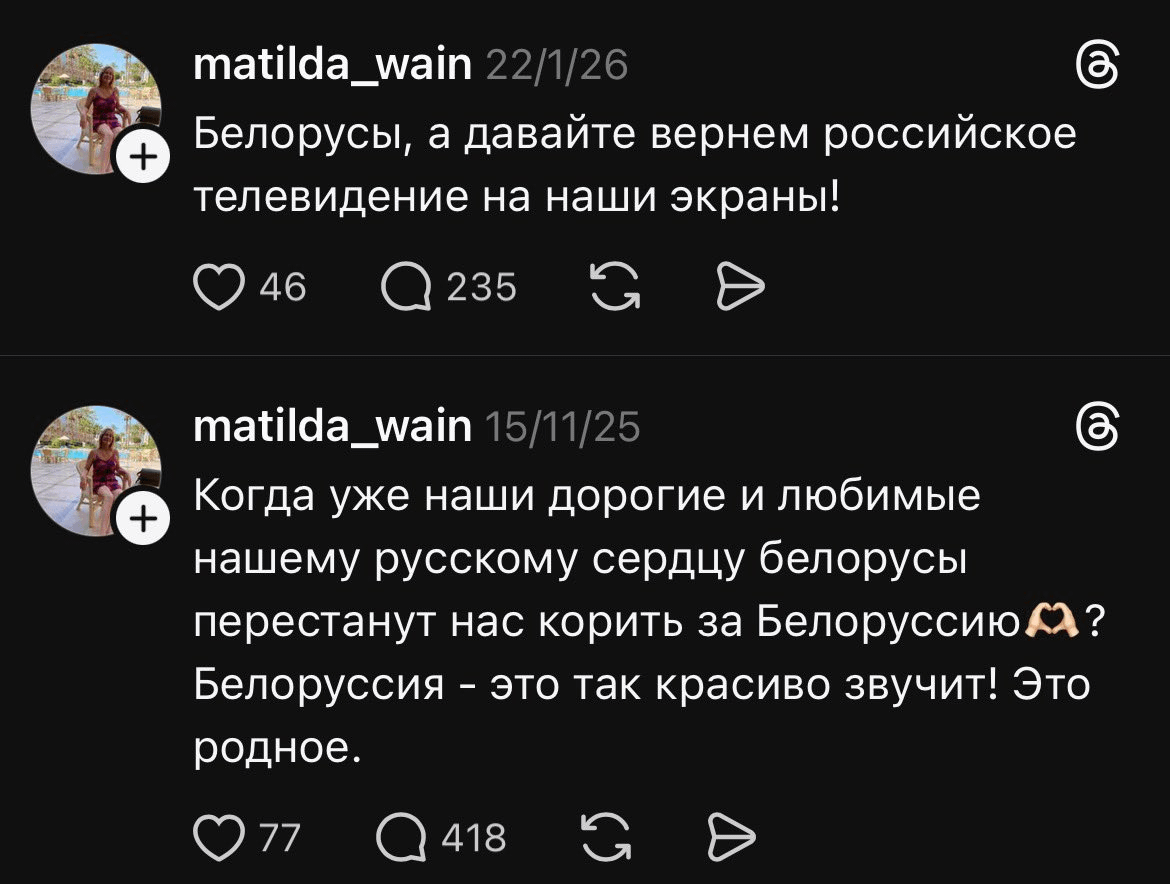Open post dated 15/11/25

pyautogui.click(x=562, y=427)
